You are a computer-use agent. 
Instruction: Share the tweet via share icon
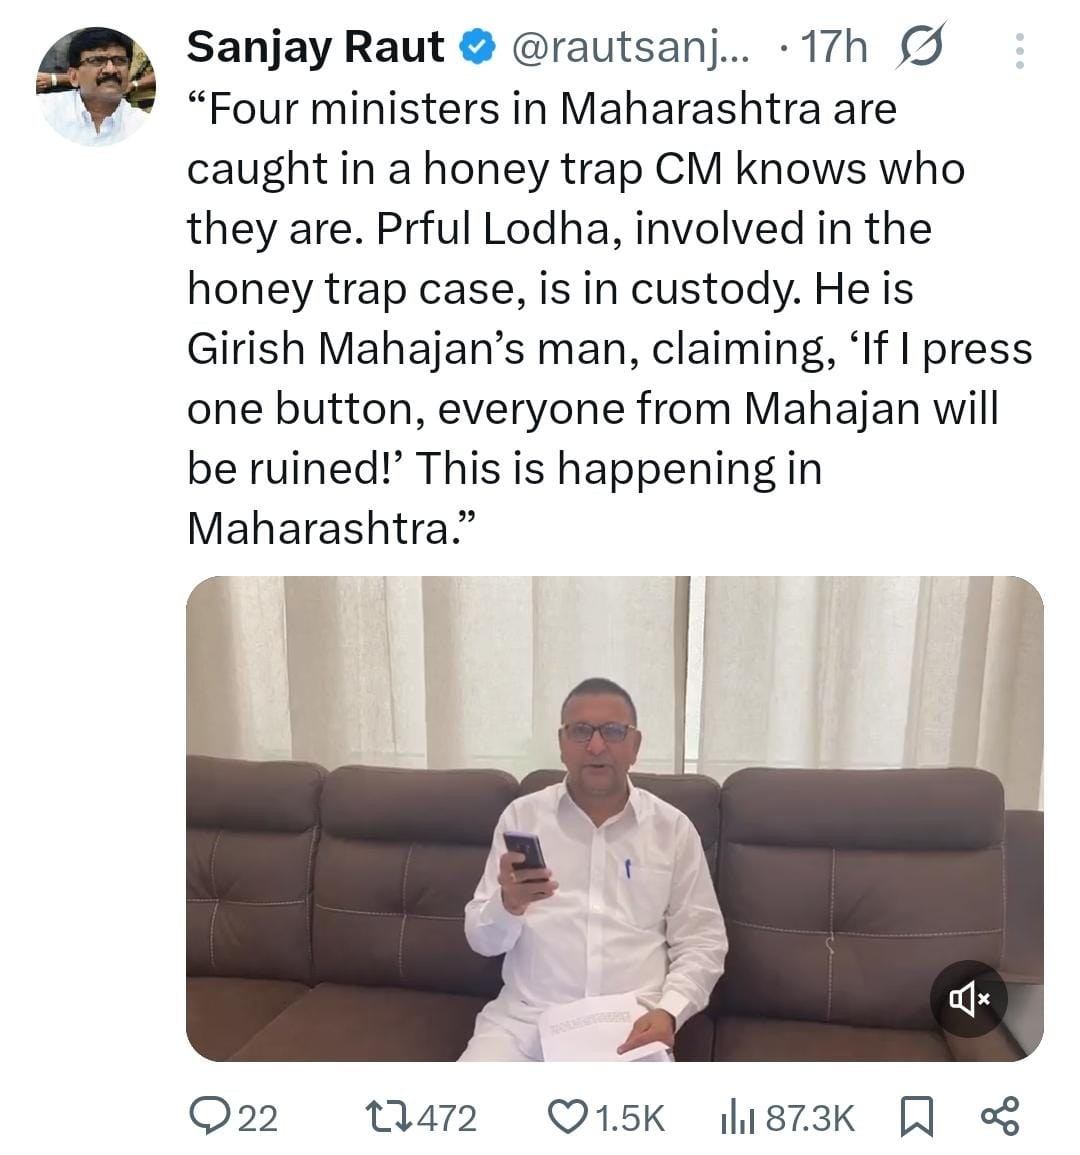point(1000,1116)
